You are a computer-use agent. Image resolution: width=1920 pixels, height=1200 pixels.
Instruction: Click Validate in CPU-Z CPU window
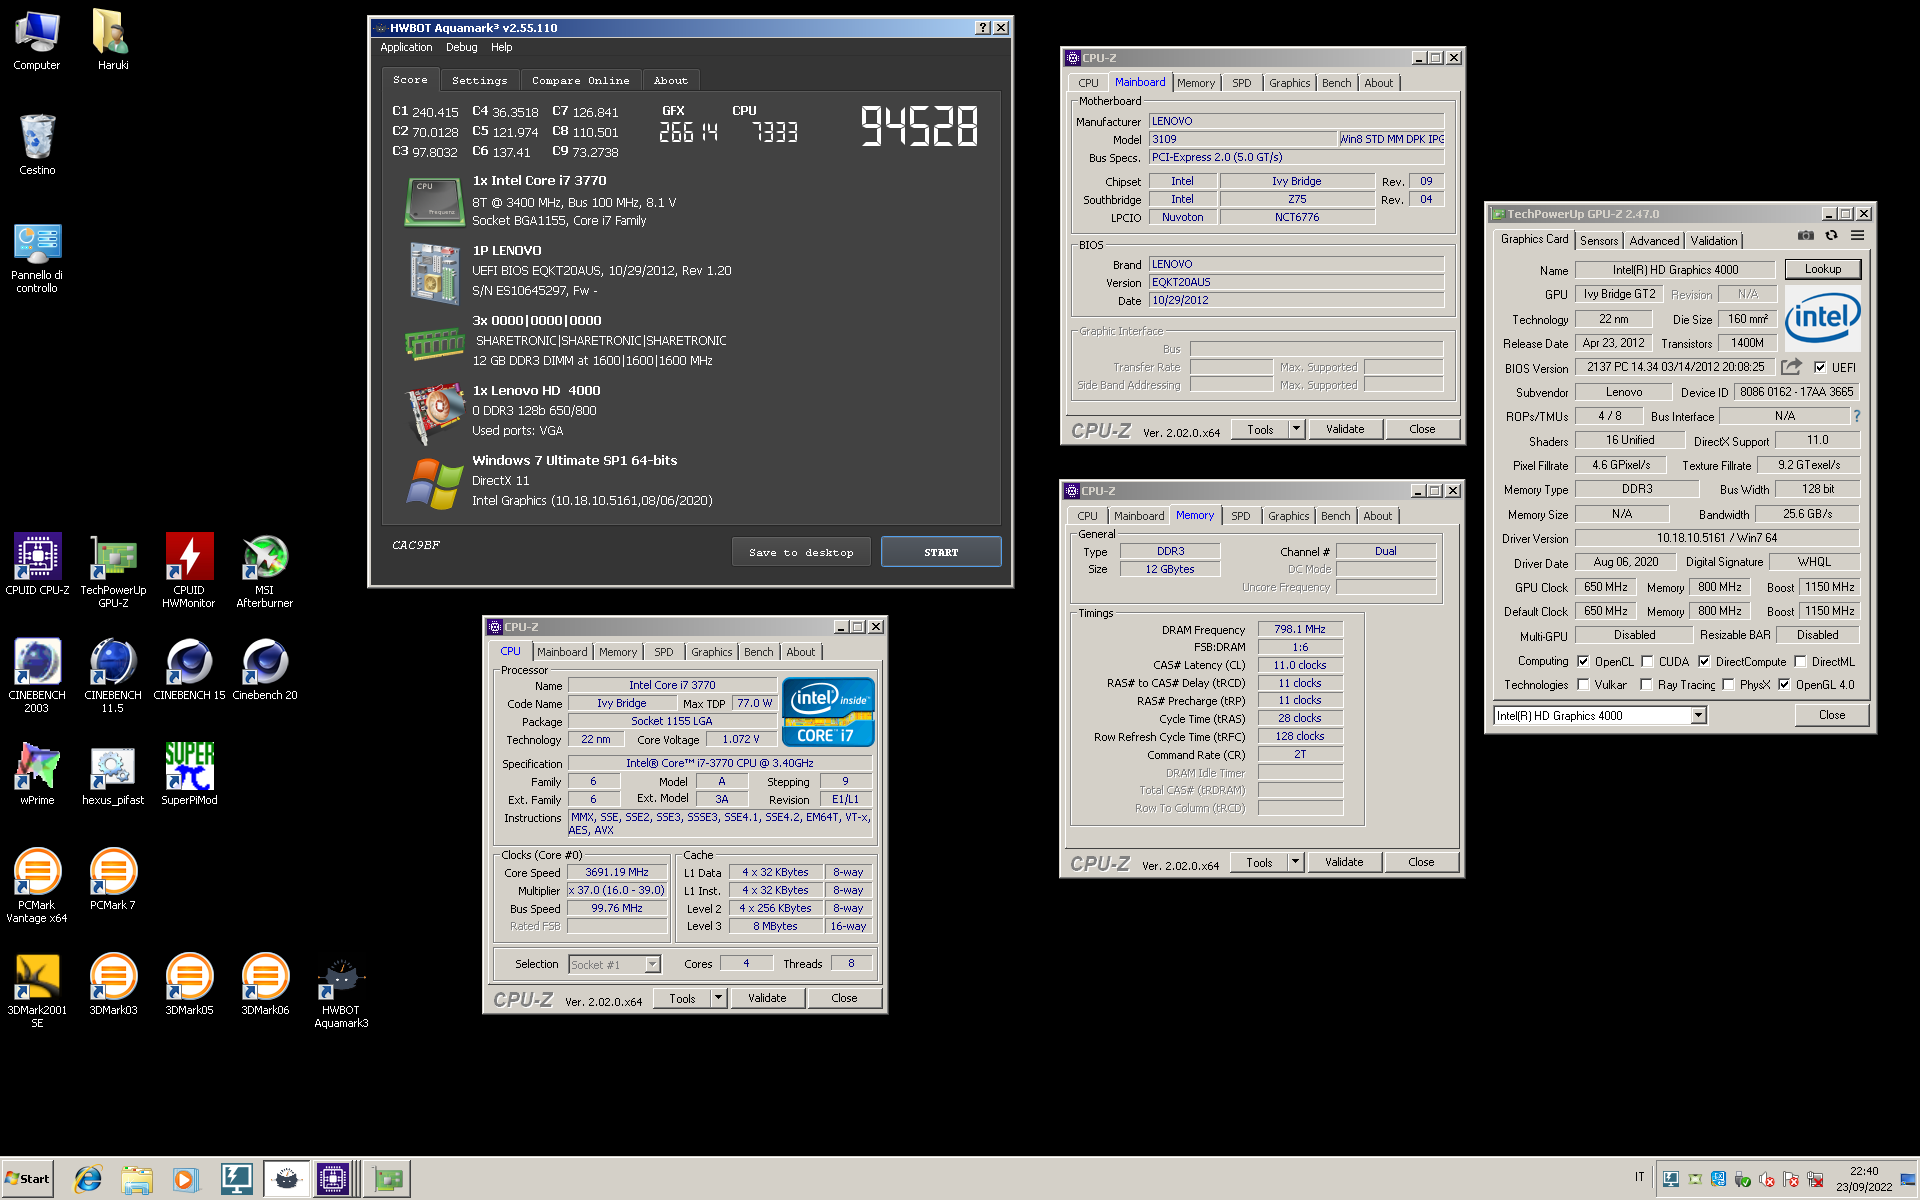(767, 998)
